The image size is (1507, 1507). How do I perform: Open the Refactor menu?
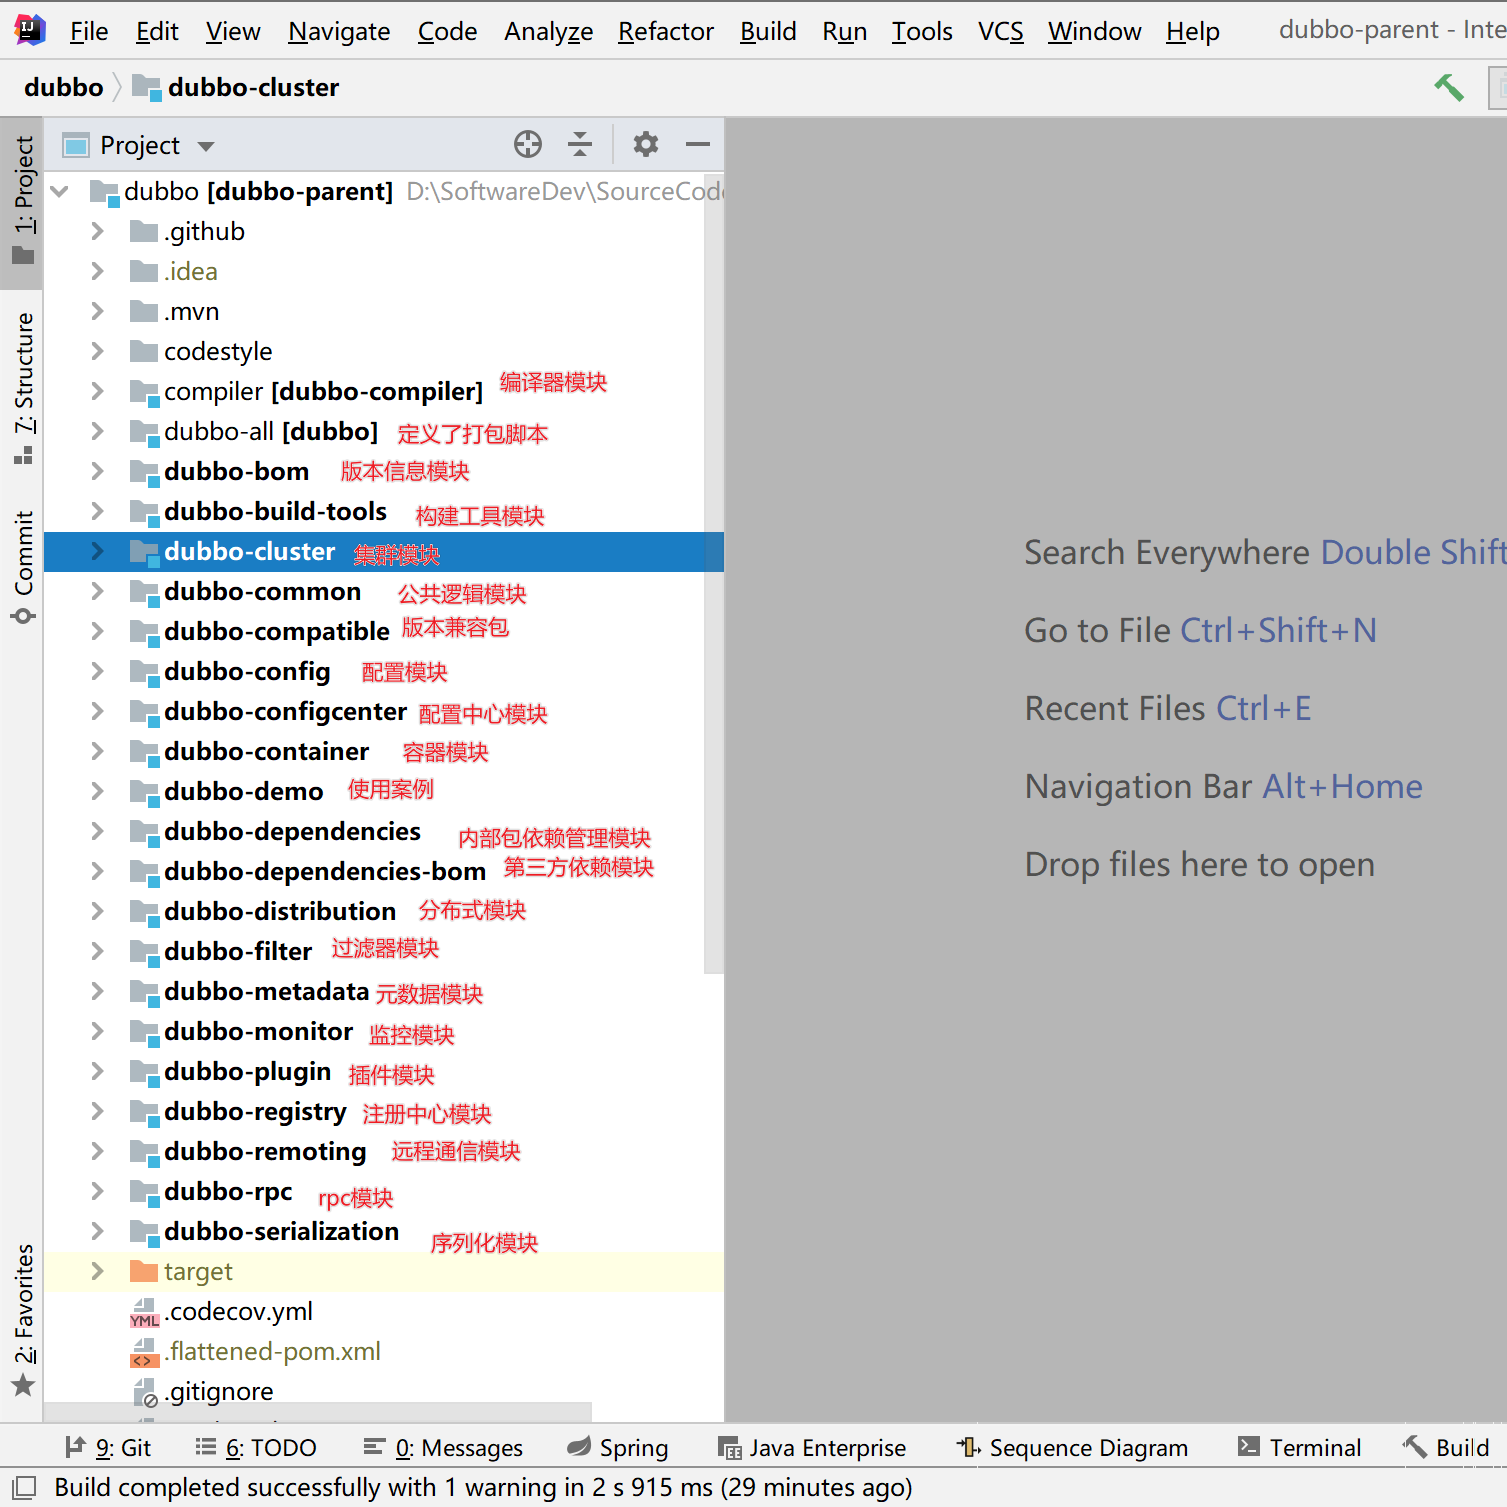(666, 31)
